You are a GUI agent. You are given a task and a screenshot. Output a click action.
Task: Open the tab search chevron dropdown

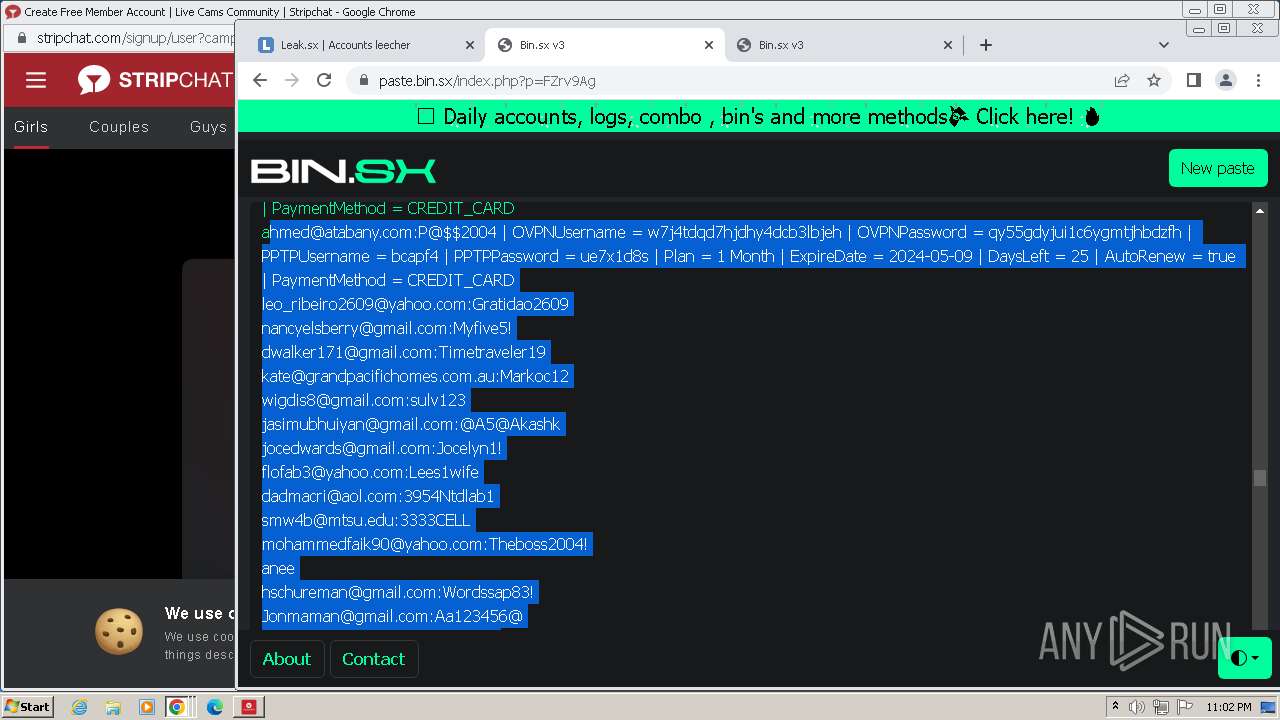[1163, 45]
